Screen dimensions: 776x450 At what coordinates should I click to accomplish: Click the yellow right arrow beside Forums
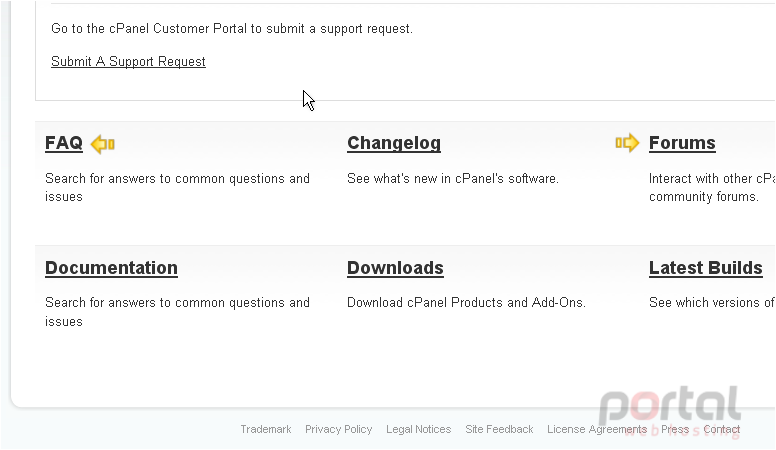[x=627, y=143]
